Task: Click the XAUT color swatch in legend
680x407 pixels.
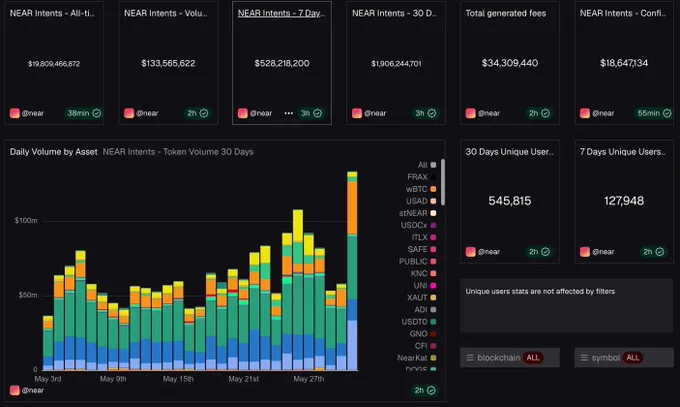Action: tap(433, 298)
